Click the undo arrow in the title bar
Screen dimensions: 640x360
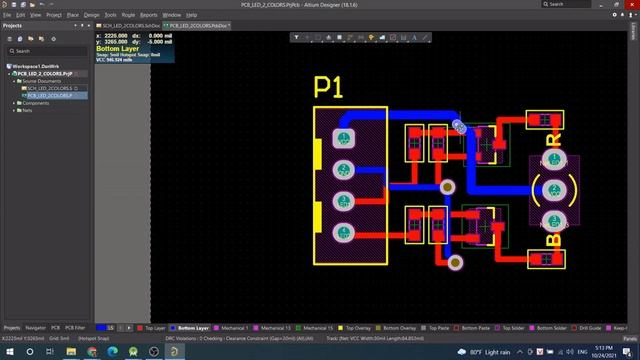point(42,4)
